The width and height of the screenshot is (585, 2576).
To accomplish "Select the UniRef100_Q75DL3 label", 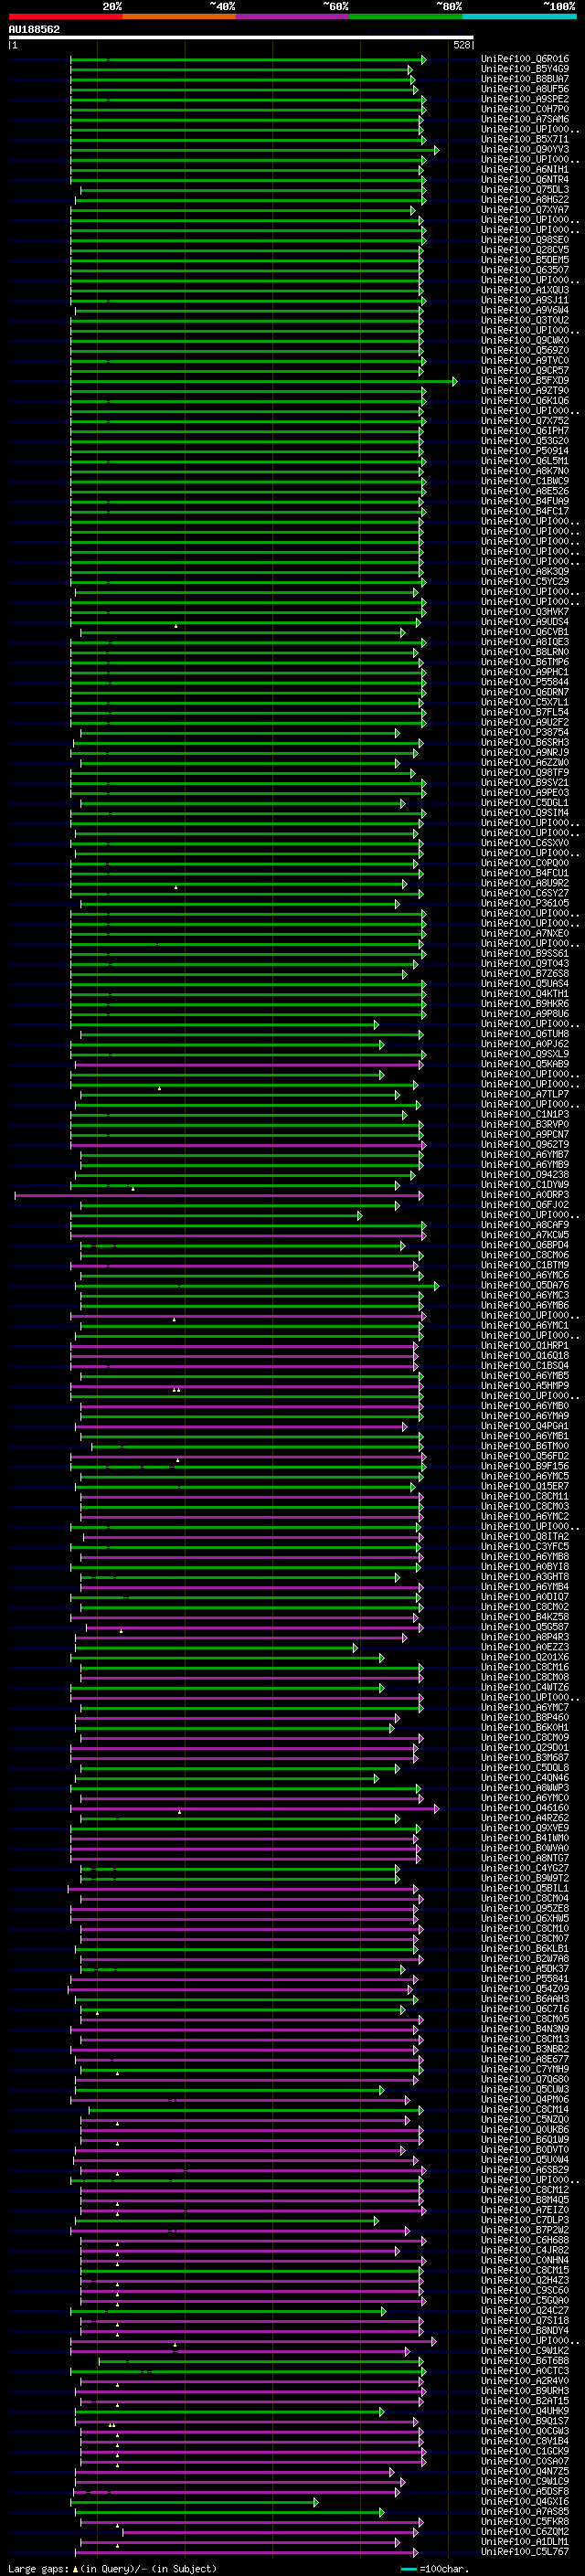I will coord(525,189).
